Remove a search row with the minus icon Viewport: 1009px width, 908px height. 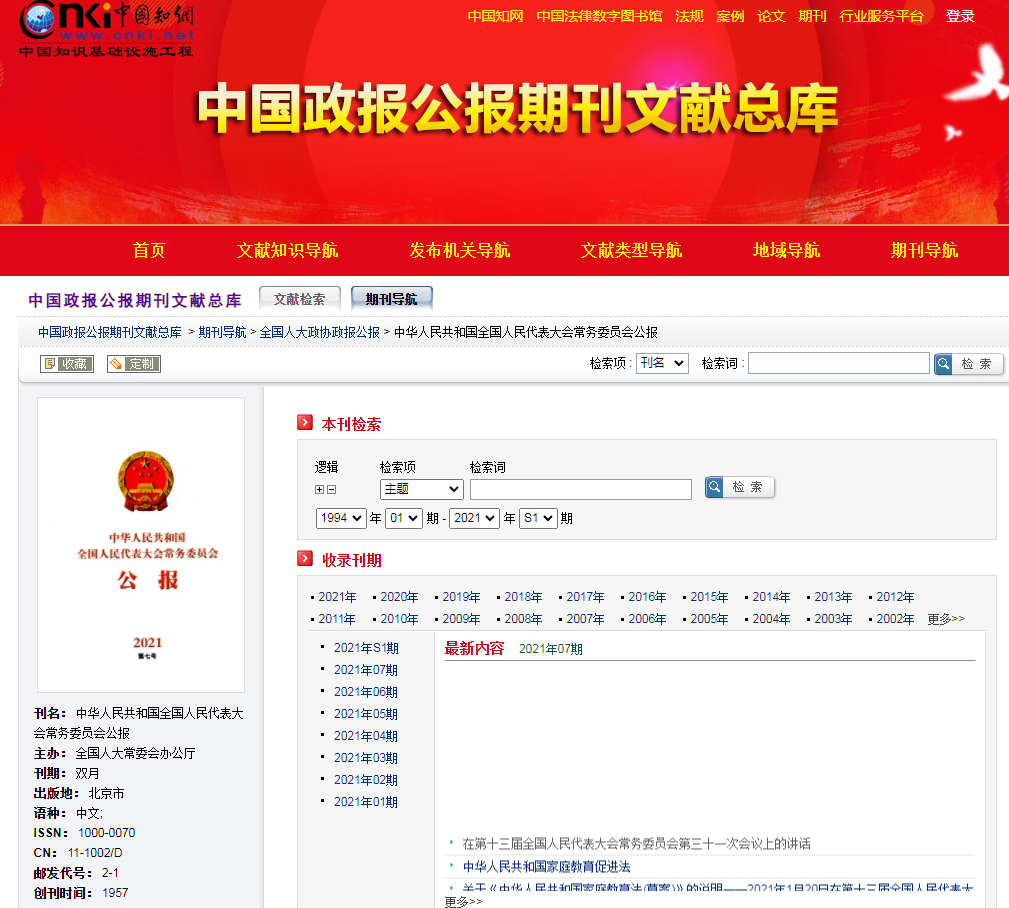coord(332,489)
